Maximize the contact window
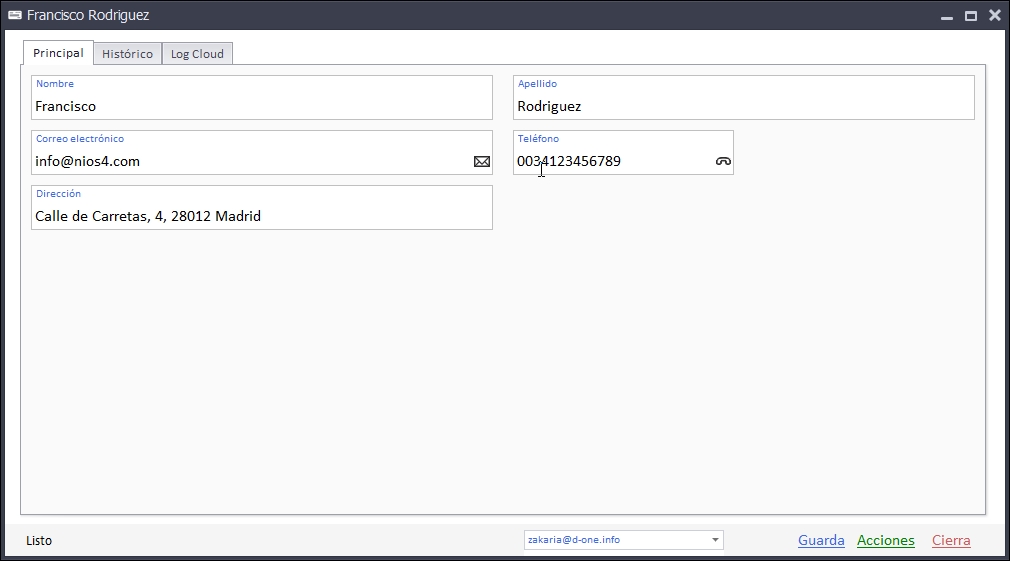 pos(970,16)
